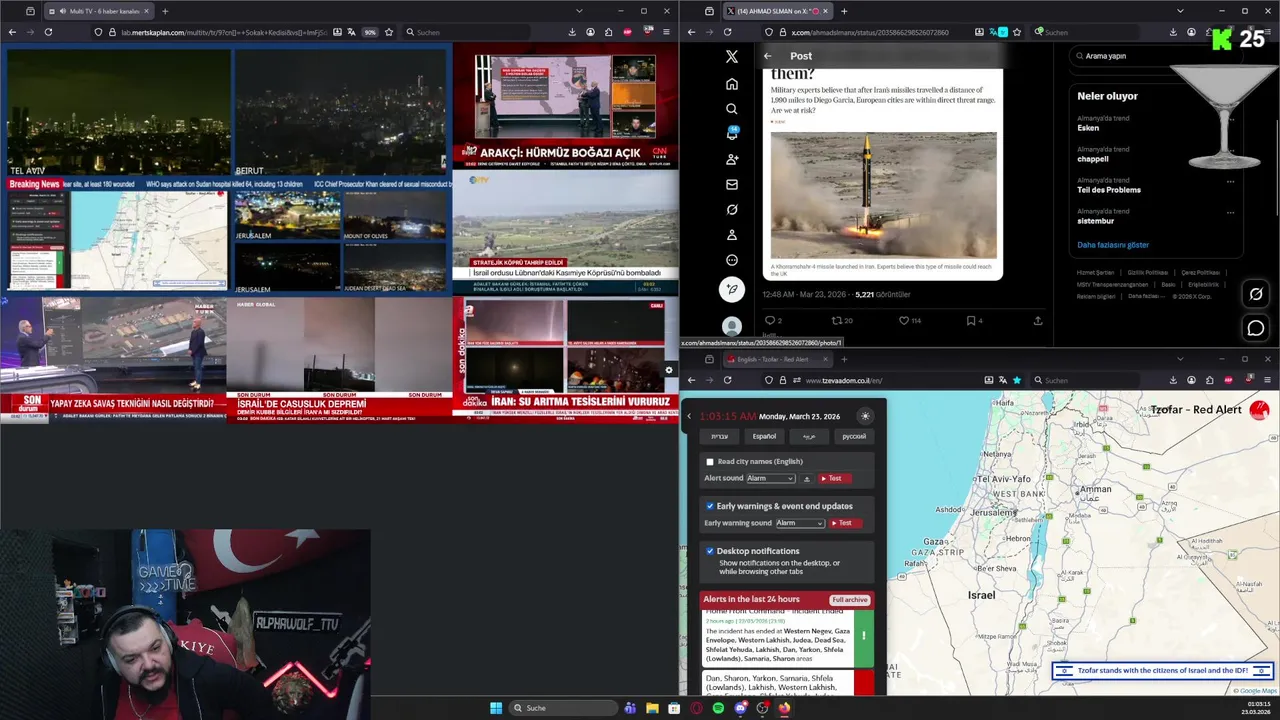Open the follow people icon in X
The height and width of the screenshot is (720, 1280).
[732, 159]
